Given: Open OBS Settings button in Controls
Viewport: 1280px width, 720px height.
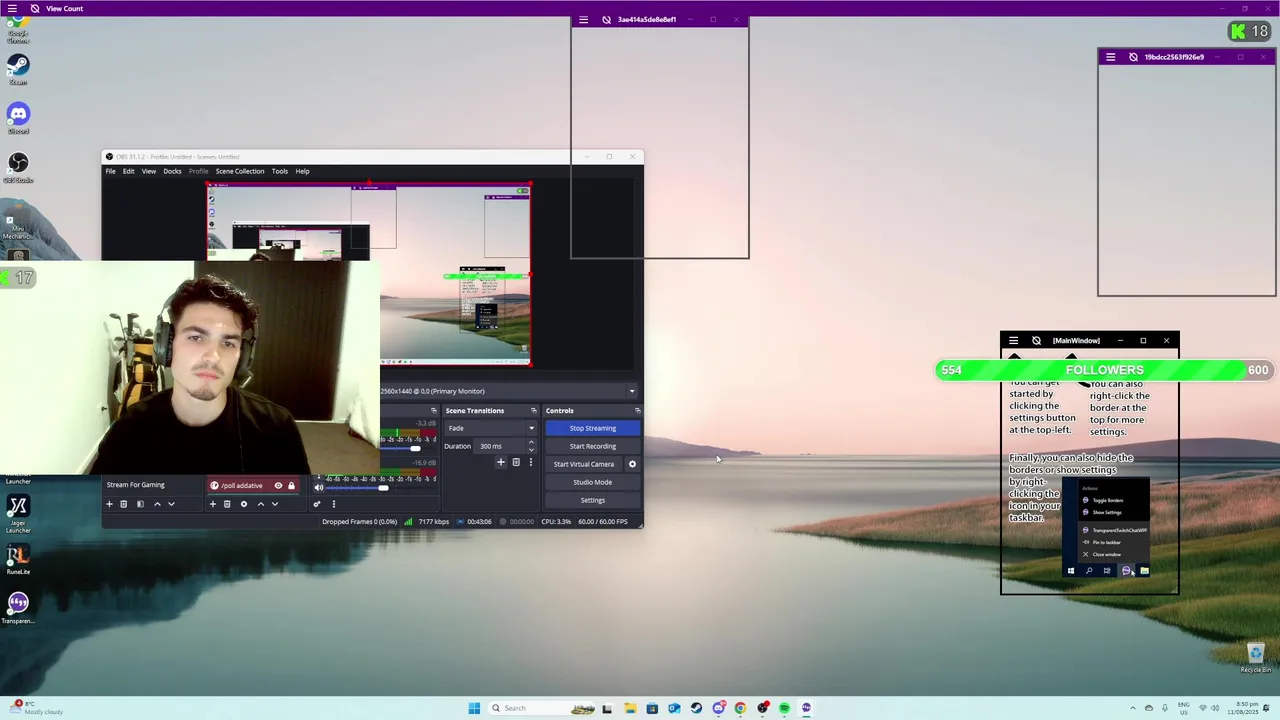Looking at the screenshot, I should (592, 500).
